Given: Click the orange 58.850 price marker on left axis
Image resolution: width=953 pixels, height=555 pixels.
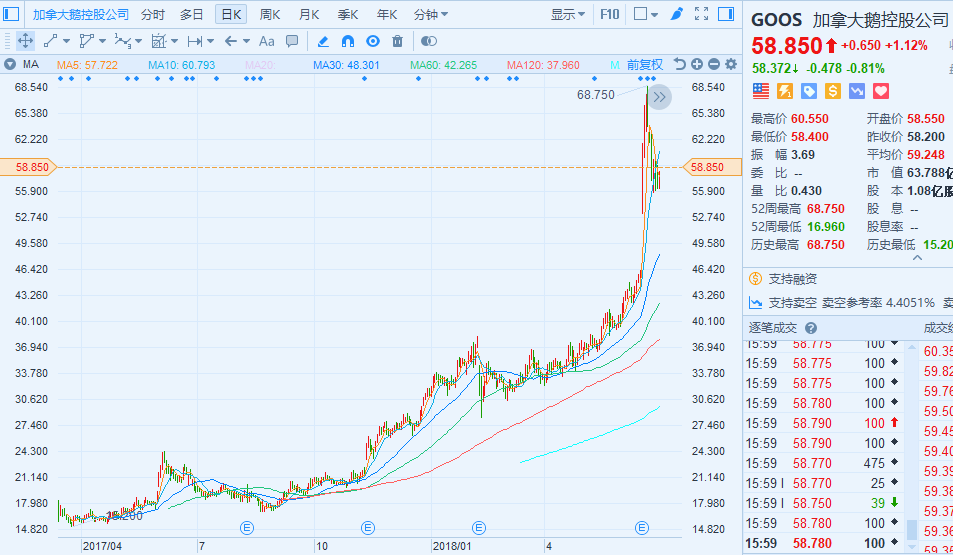Looking at the screenshot, I should [28, 167].
